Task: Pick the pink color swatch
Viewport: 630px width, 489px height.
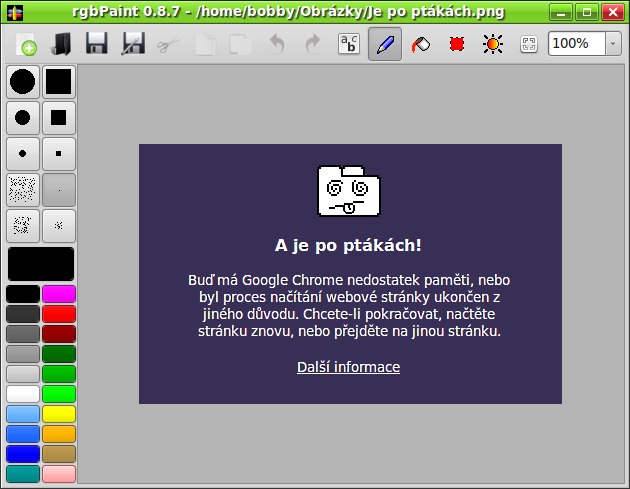Action: coord(59,474)
